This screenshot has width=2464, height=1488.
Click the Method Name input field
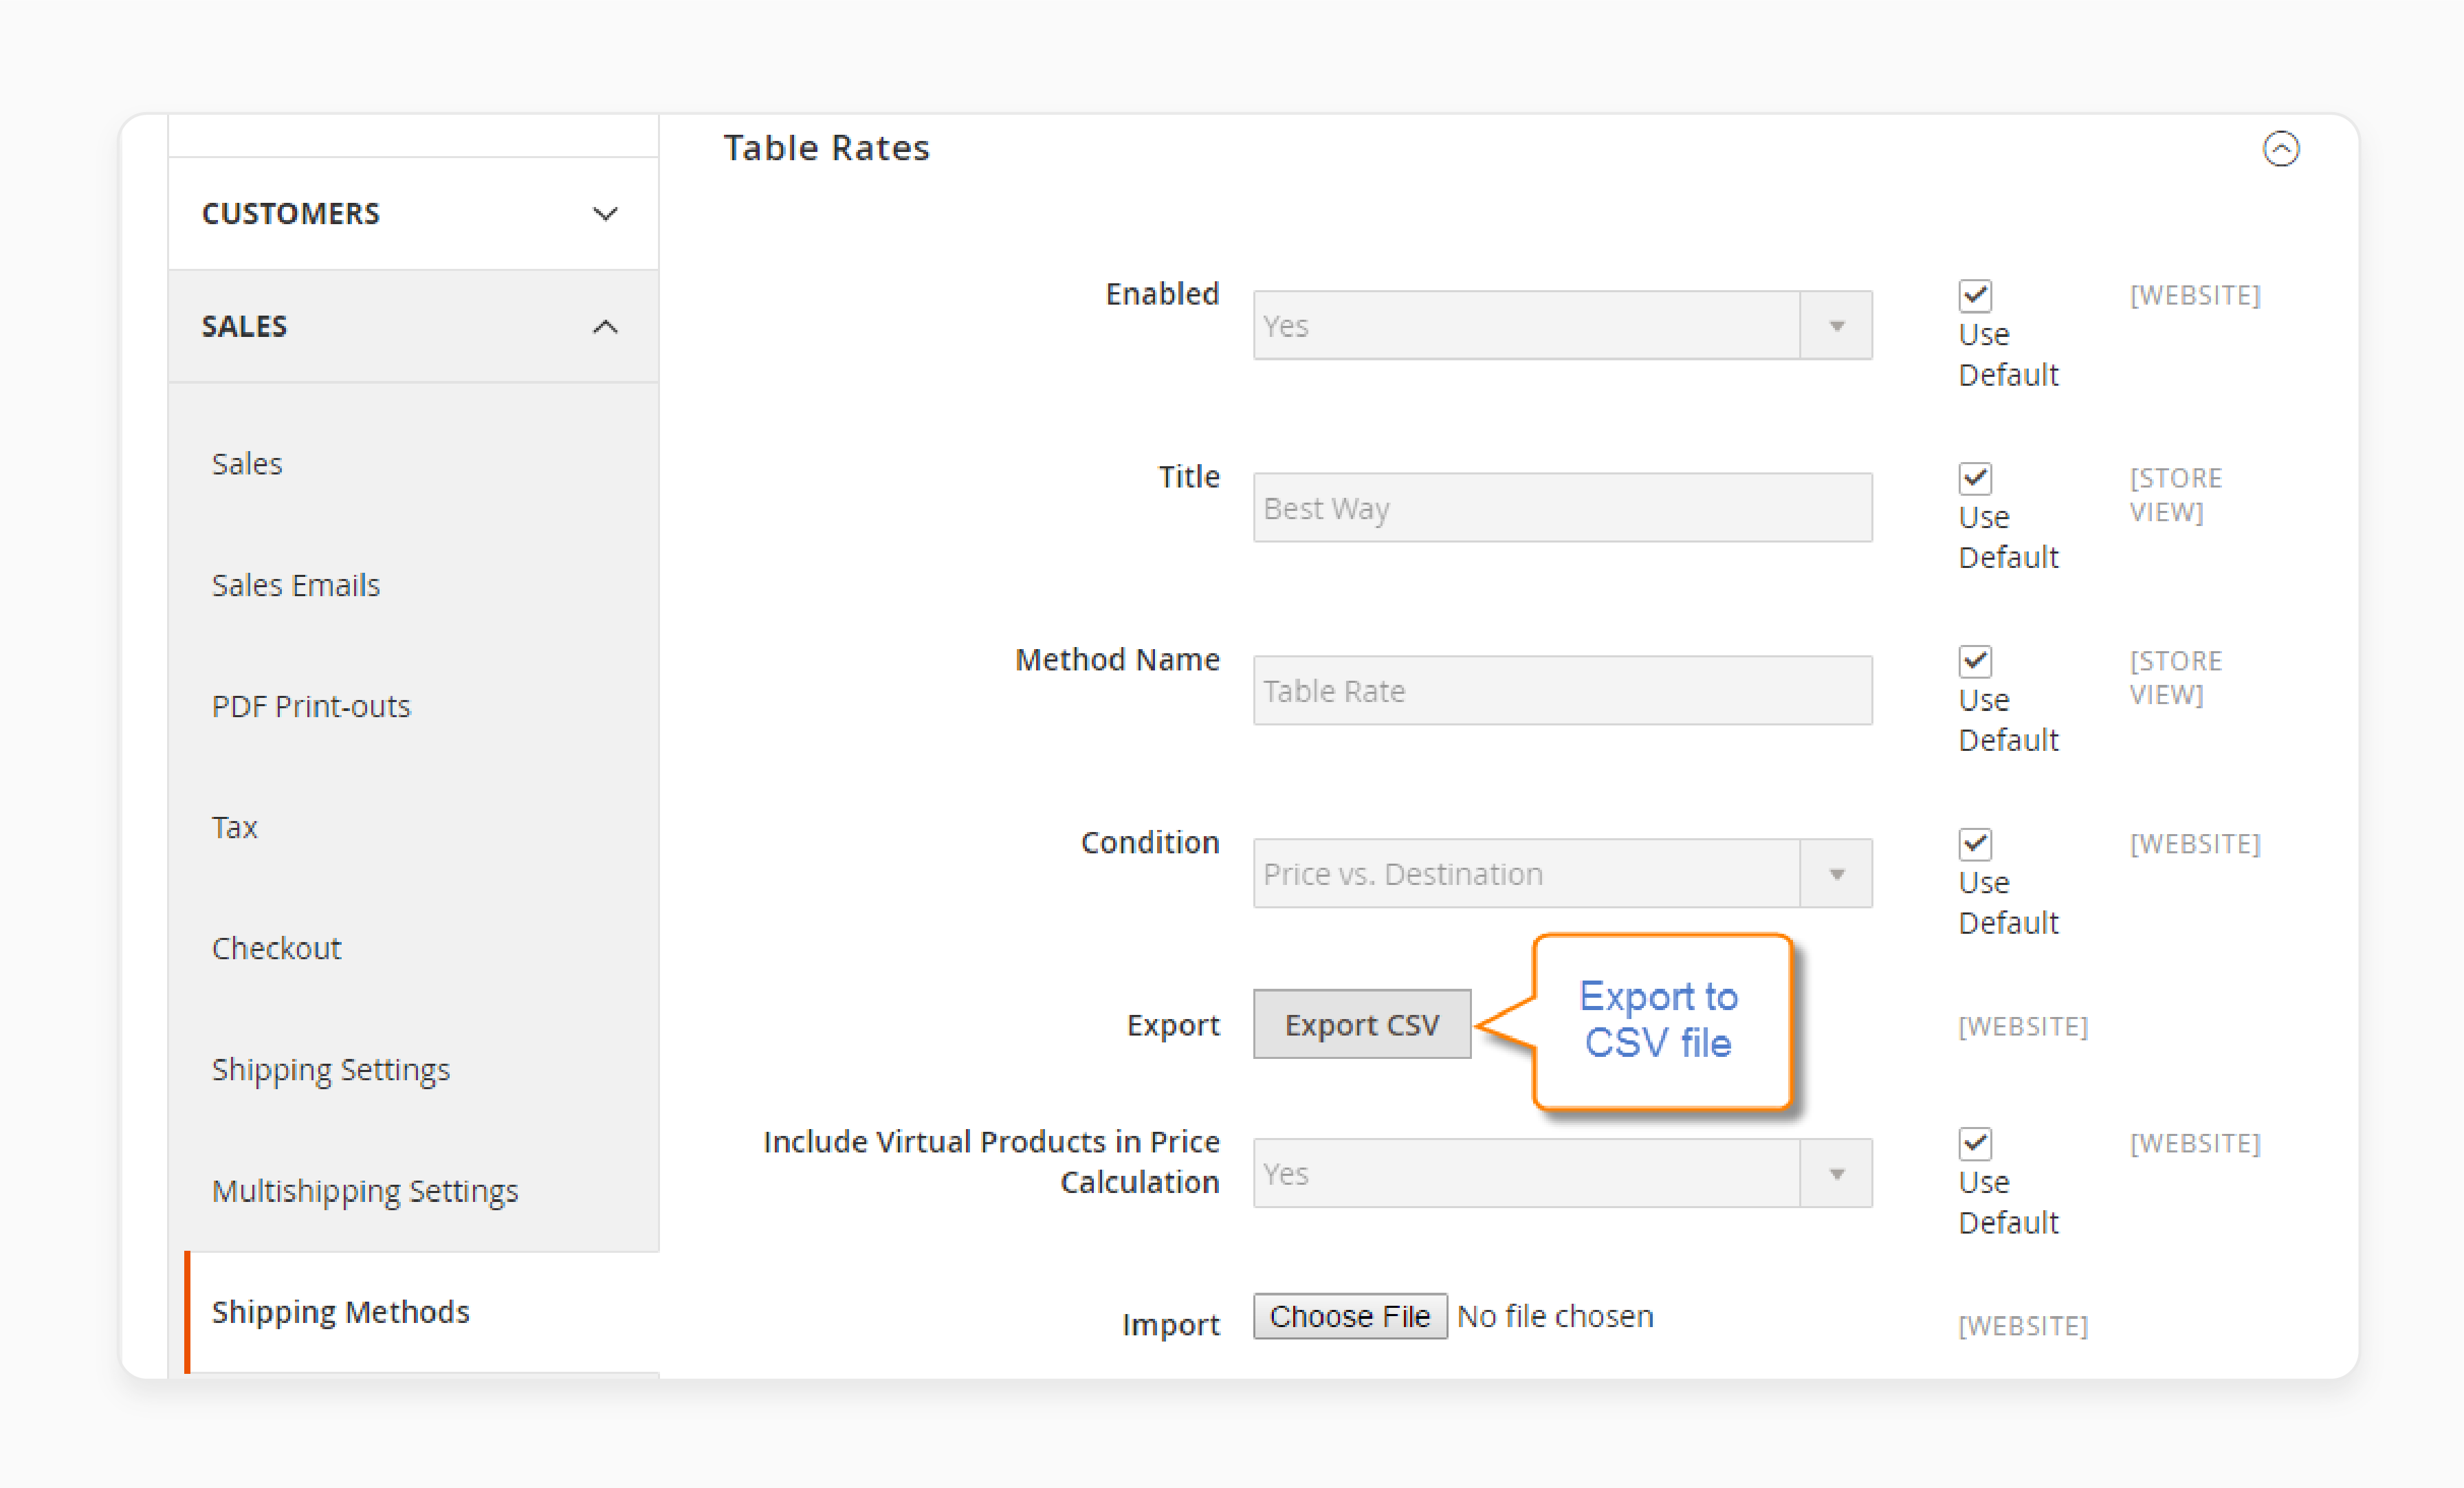(1562, 690)
